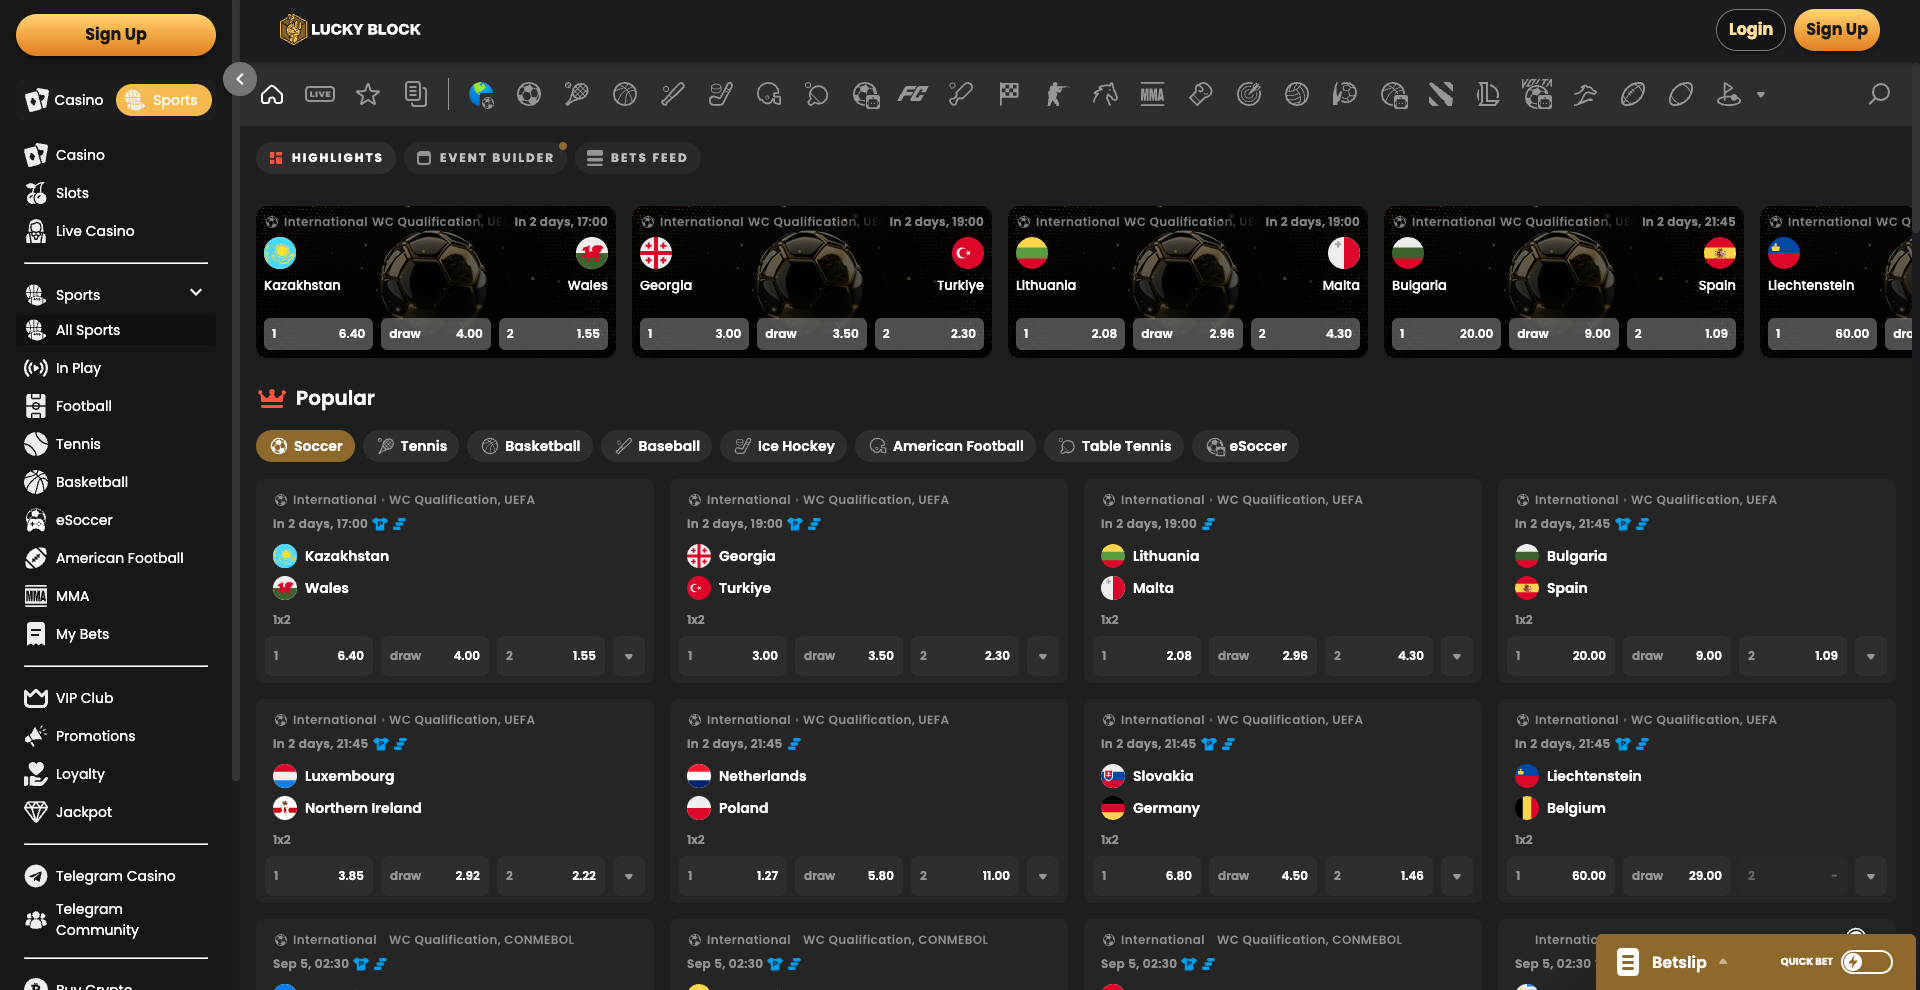Viewport: 1920px width, 990px height.
Task: Expand more markets for Lithuania vs Malta
Action: pos(1457,656)
